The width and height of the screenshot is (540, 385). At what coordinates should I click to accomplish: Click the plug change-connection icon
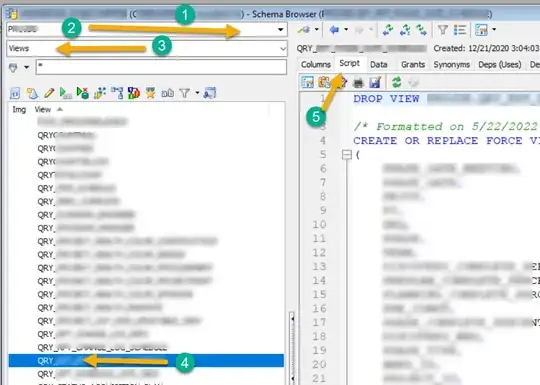click(304, 30)
